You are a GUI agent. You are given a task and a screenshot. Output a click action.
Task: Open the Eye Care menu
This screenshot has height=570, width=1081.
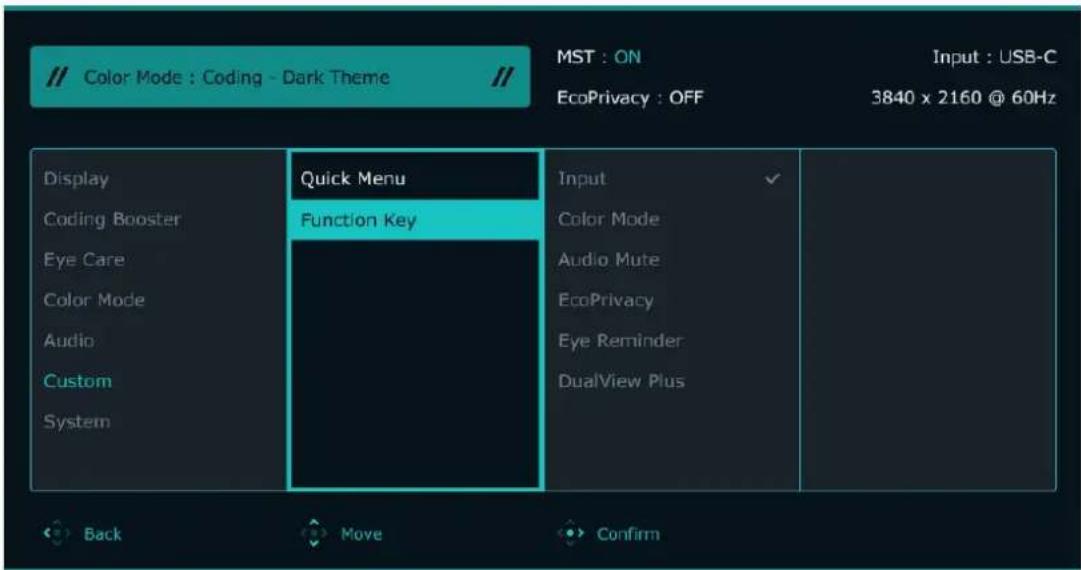(84, 260)
